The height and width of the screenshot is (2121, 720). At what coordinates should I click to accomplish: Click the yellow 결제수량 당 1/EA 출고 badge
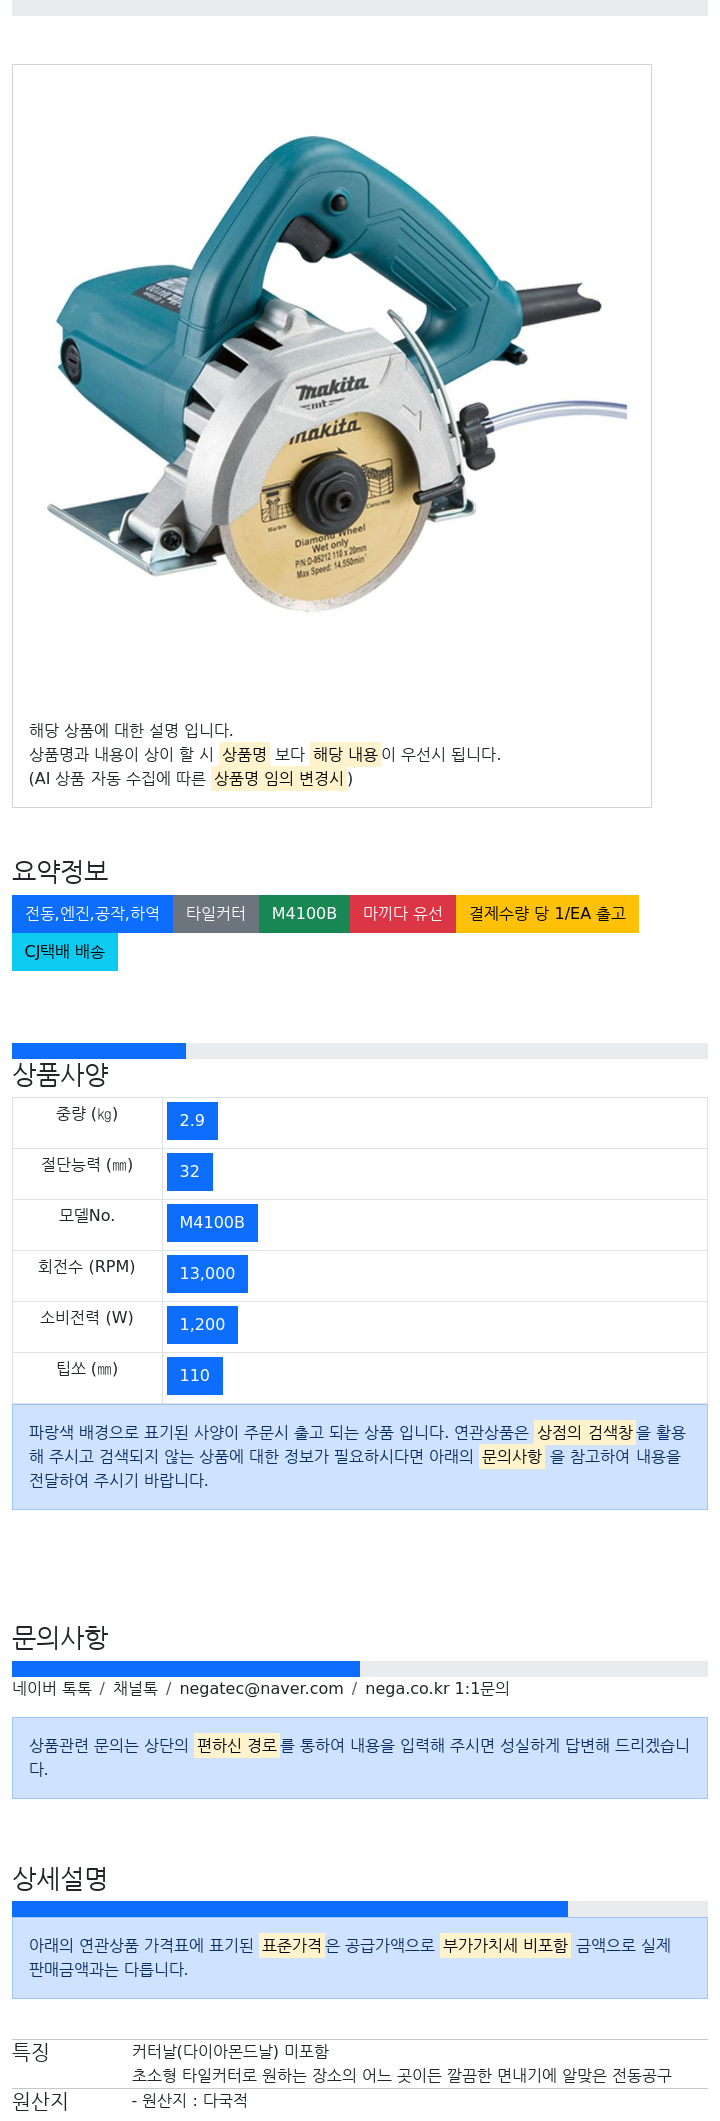click(547, 914)
